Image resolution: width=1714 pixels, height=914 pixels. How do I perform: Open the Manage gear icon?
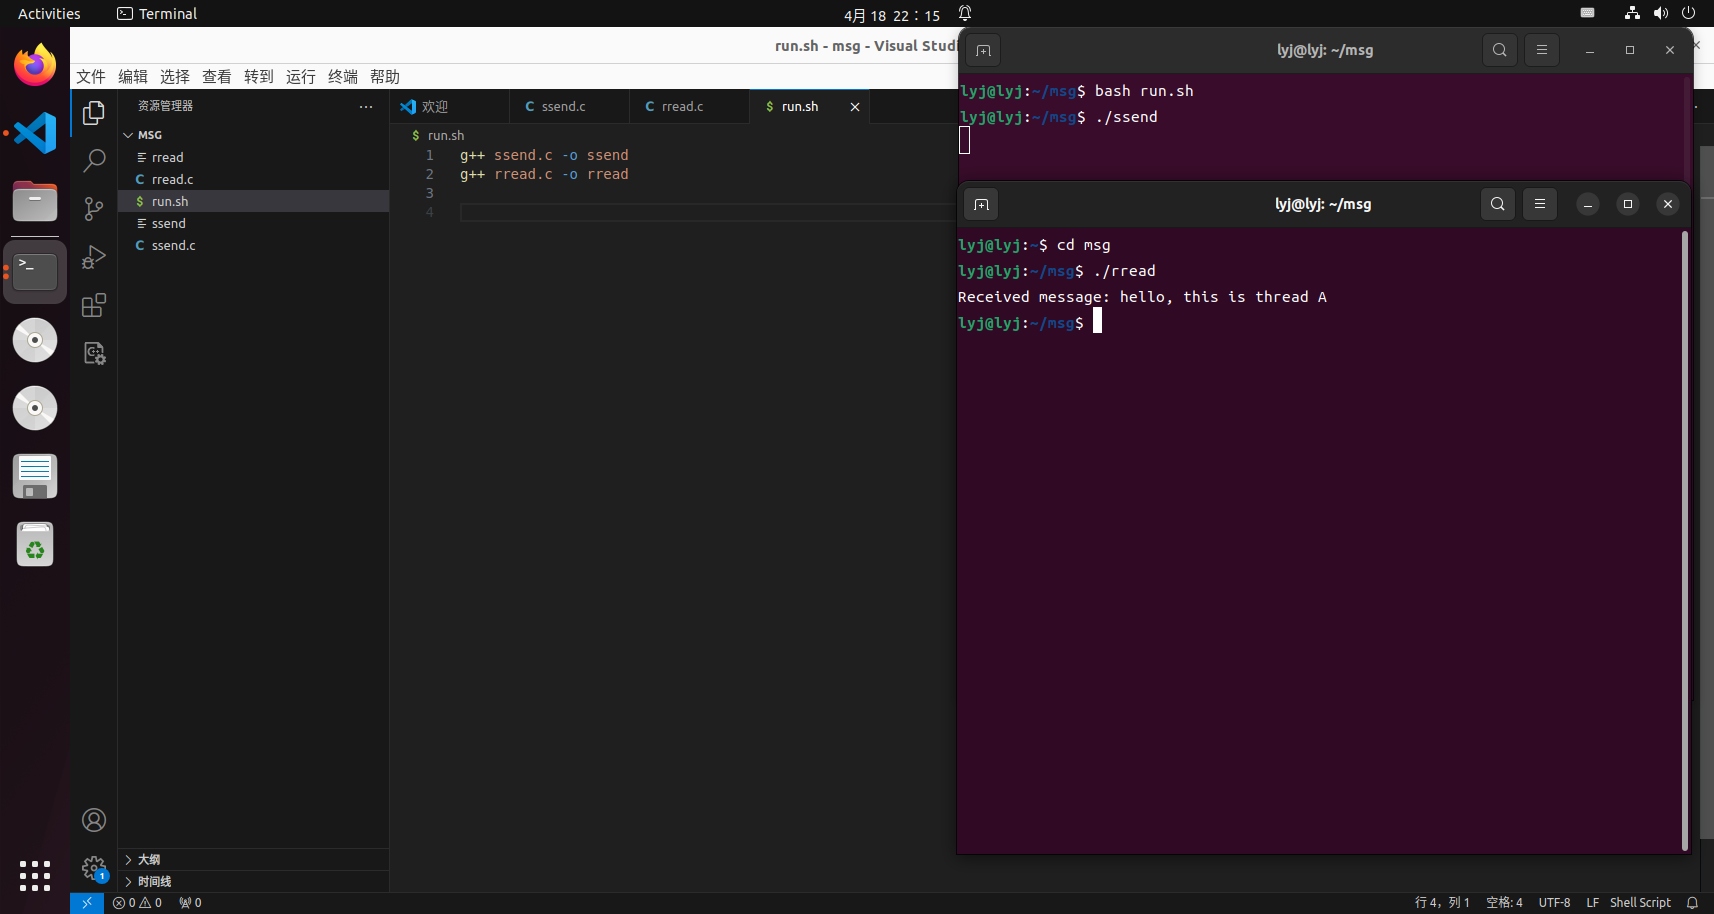pyautogui.click(x=94, y=868)
